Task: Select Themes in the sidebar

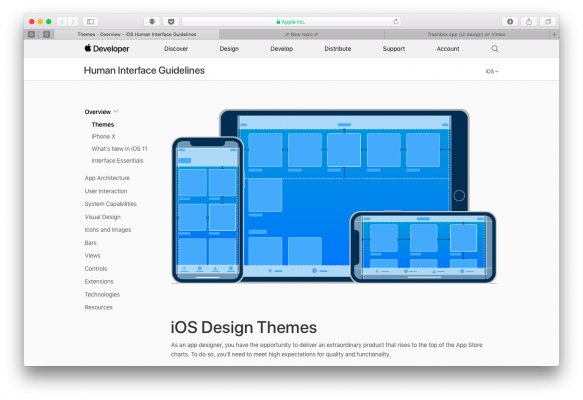Action: pos(103,125)
